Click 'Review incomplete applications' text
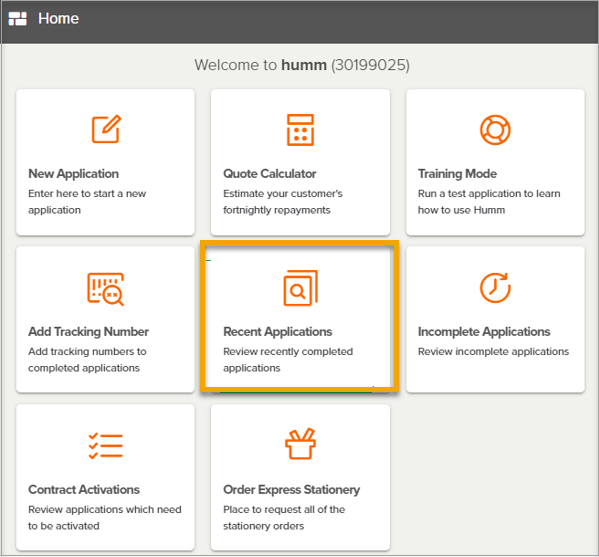This screenshot has width=599, height=557. point(493,351)
